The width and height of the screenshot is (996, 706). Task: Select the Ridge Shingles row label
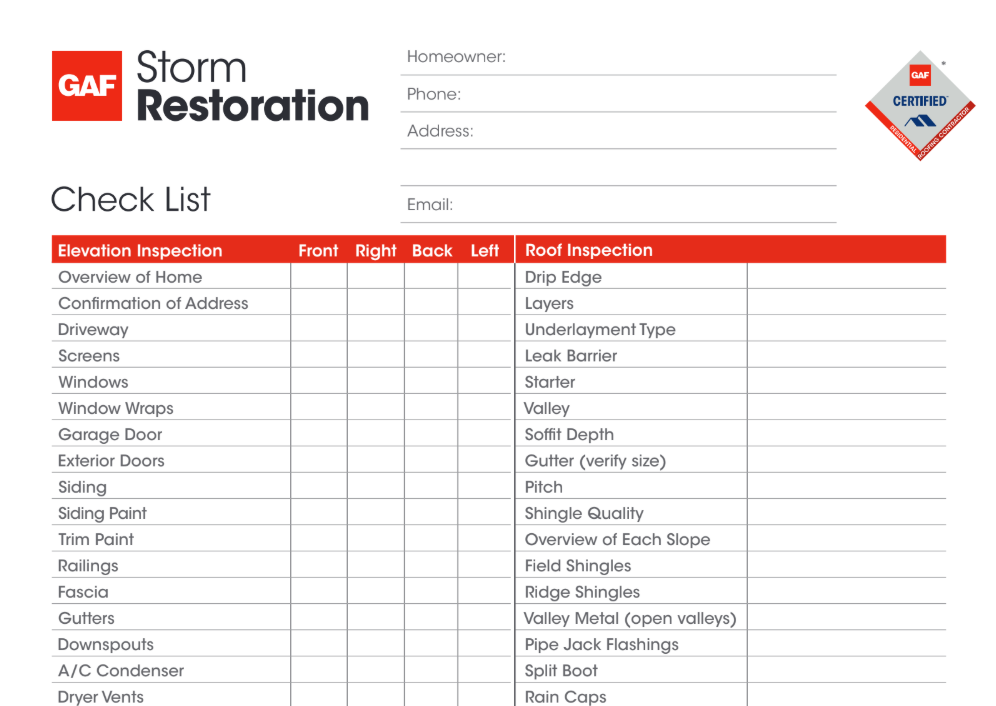[582, 592]
